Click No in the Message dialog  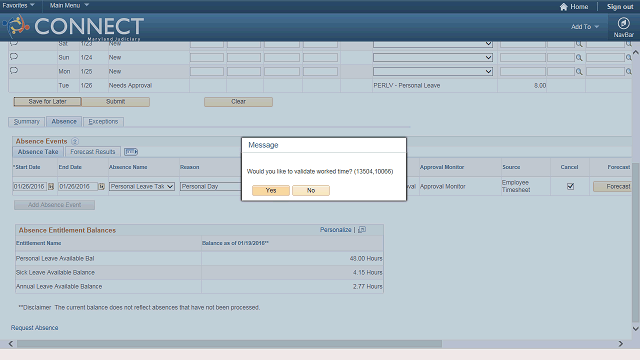tap(311, 190)
